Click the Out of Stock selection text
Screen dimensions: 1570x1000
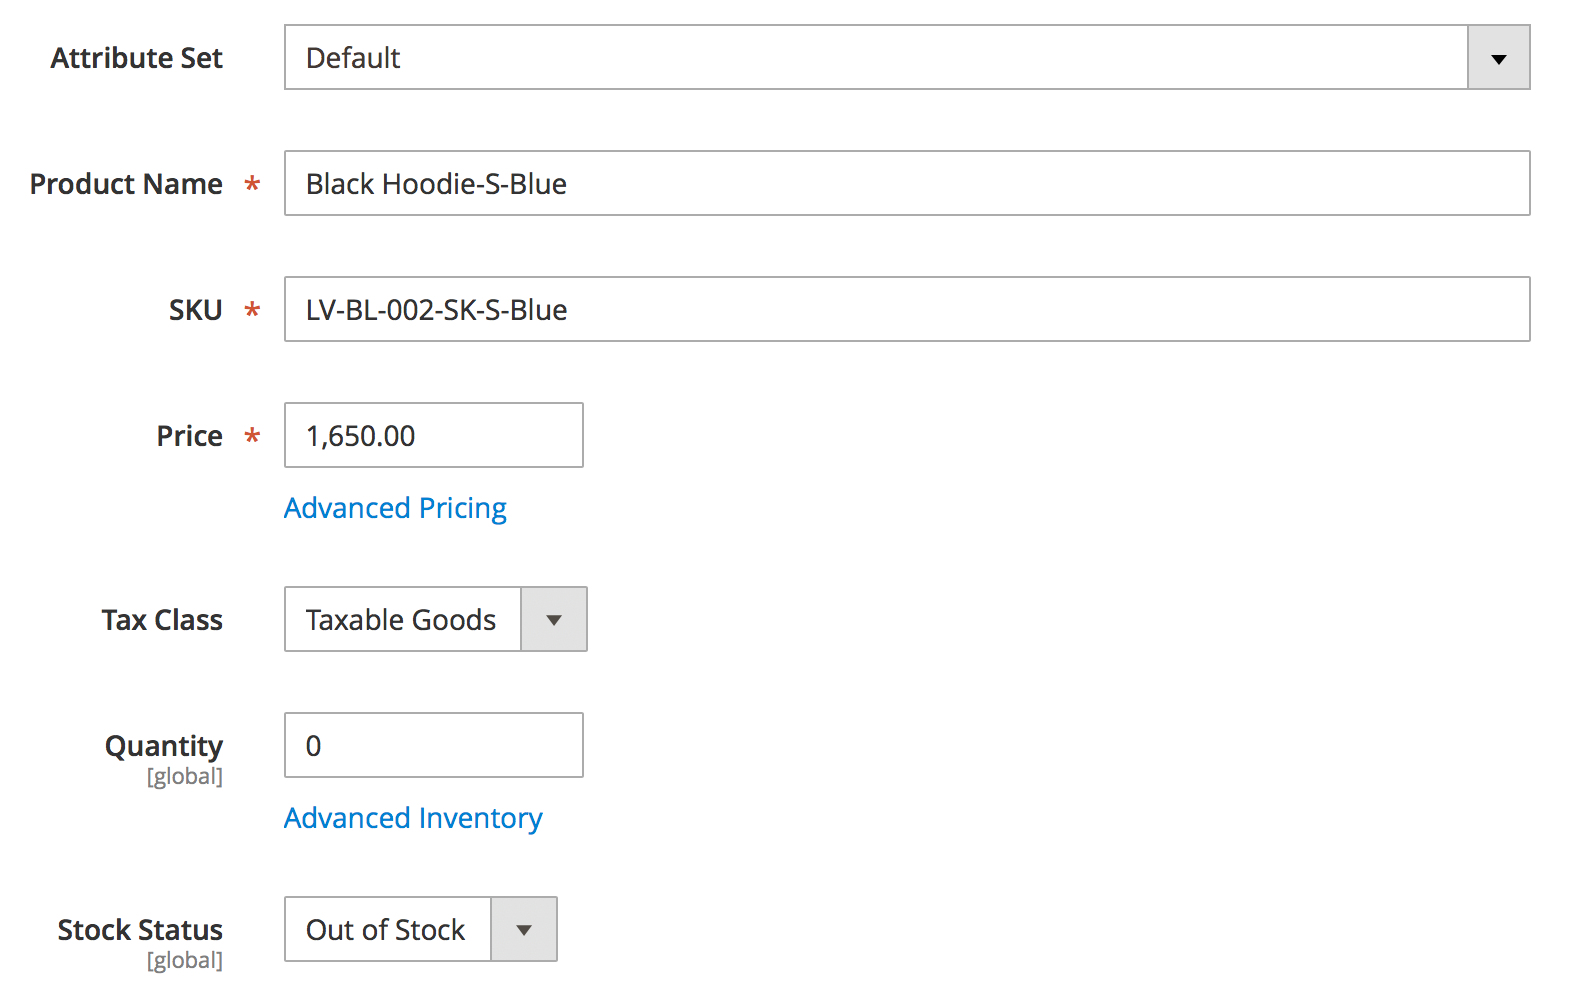[x=386, y=930]
